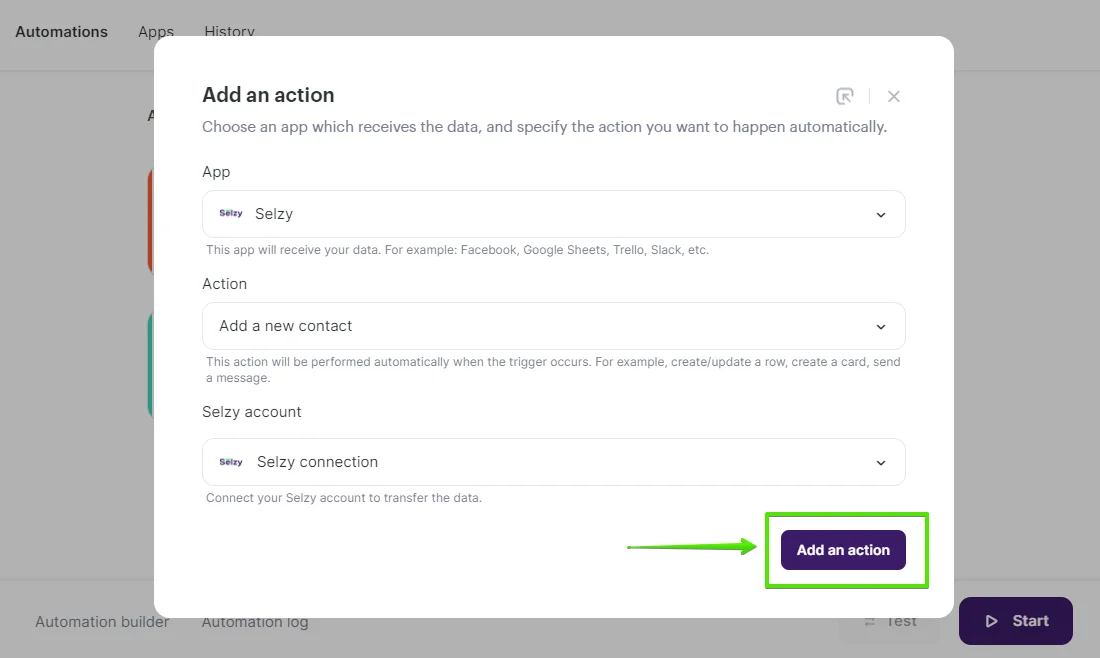Click the Test button

click(x=888, y=620)
